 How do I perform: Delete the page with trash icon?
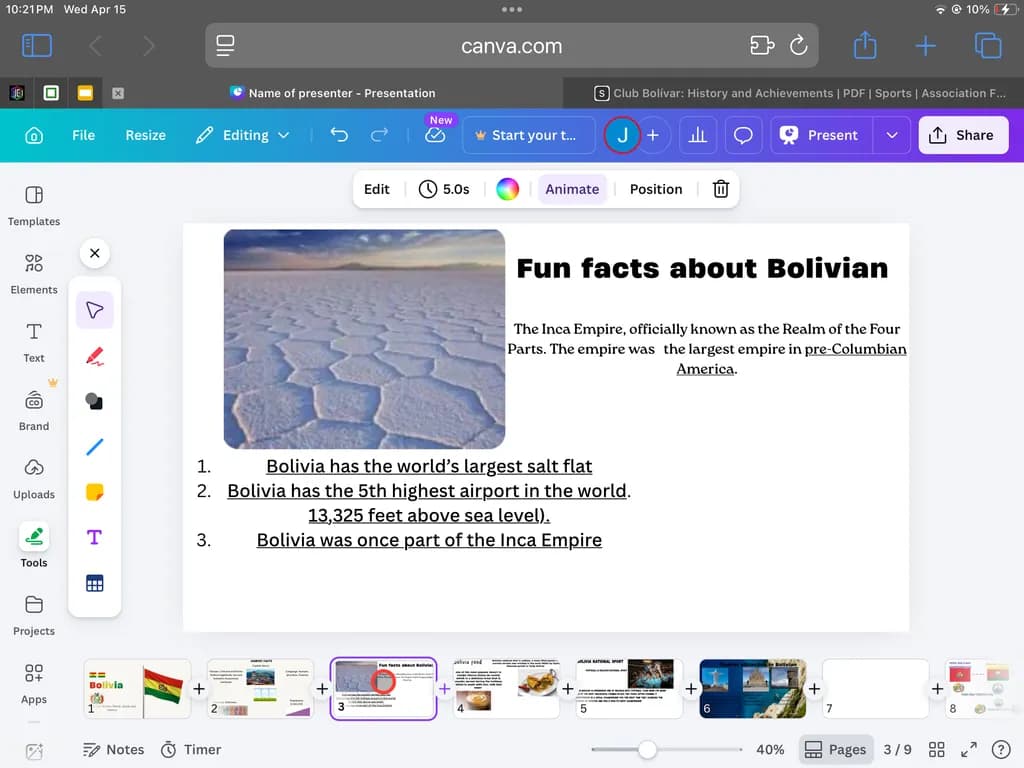pos(720,189)
